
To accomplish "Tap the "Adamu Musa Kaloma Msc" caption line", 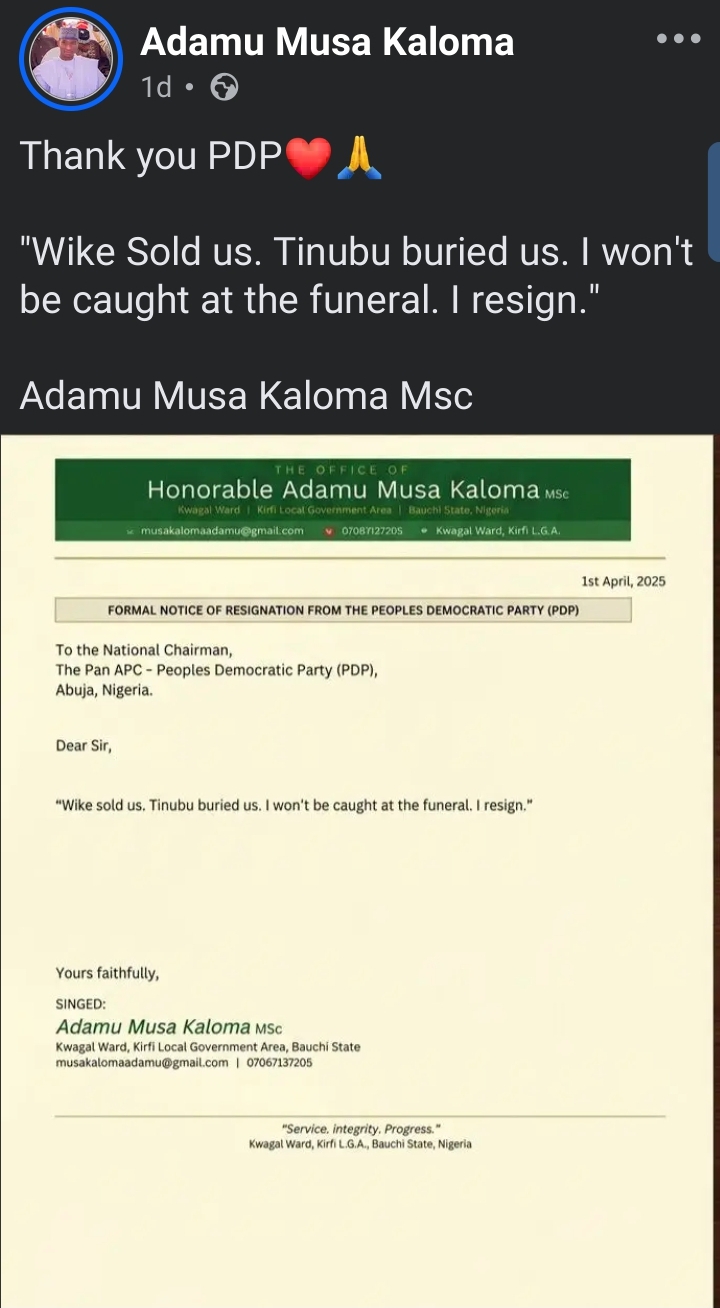I will pyautogui.click(x=246, y=396).
